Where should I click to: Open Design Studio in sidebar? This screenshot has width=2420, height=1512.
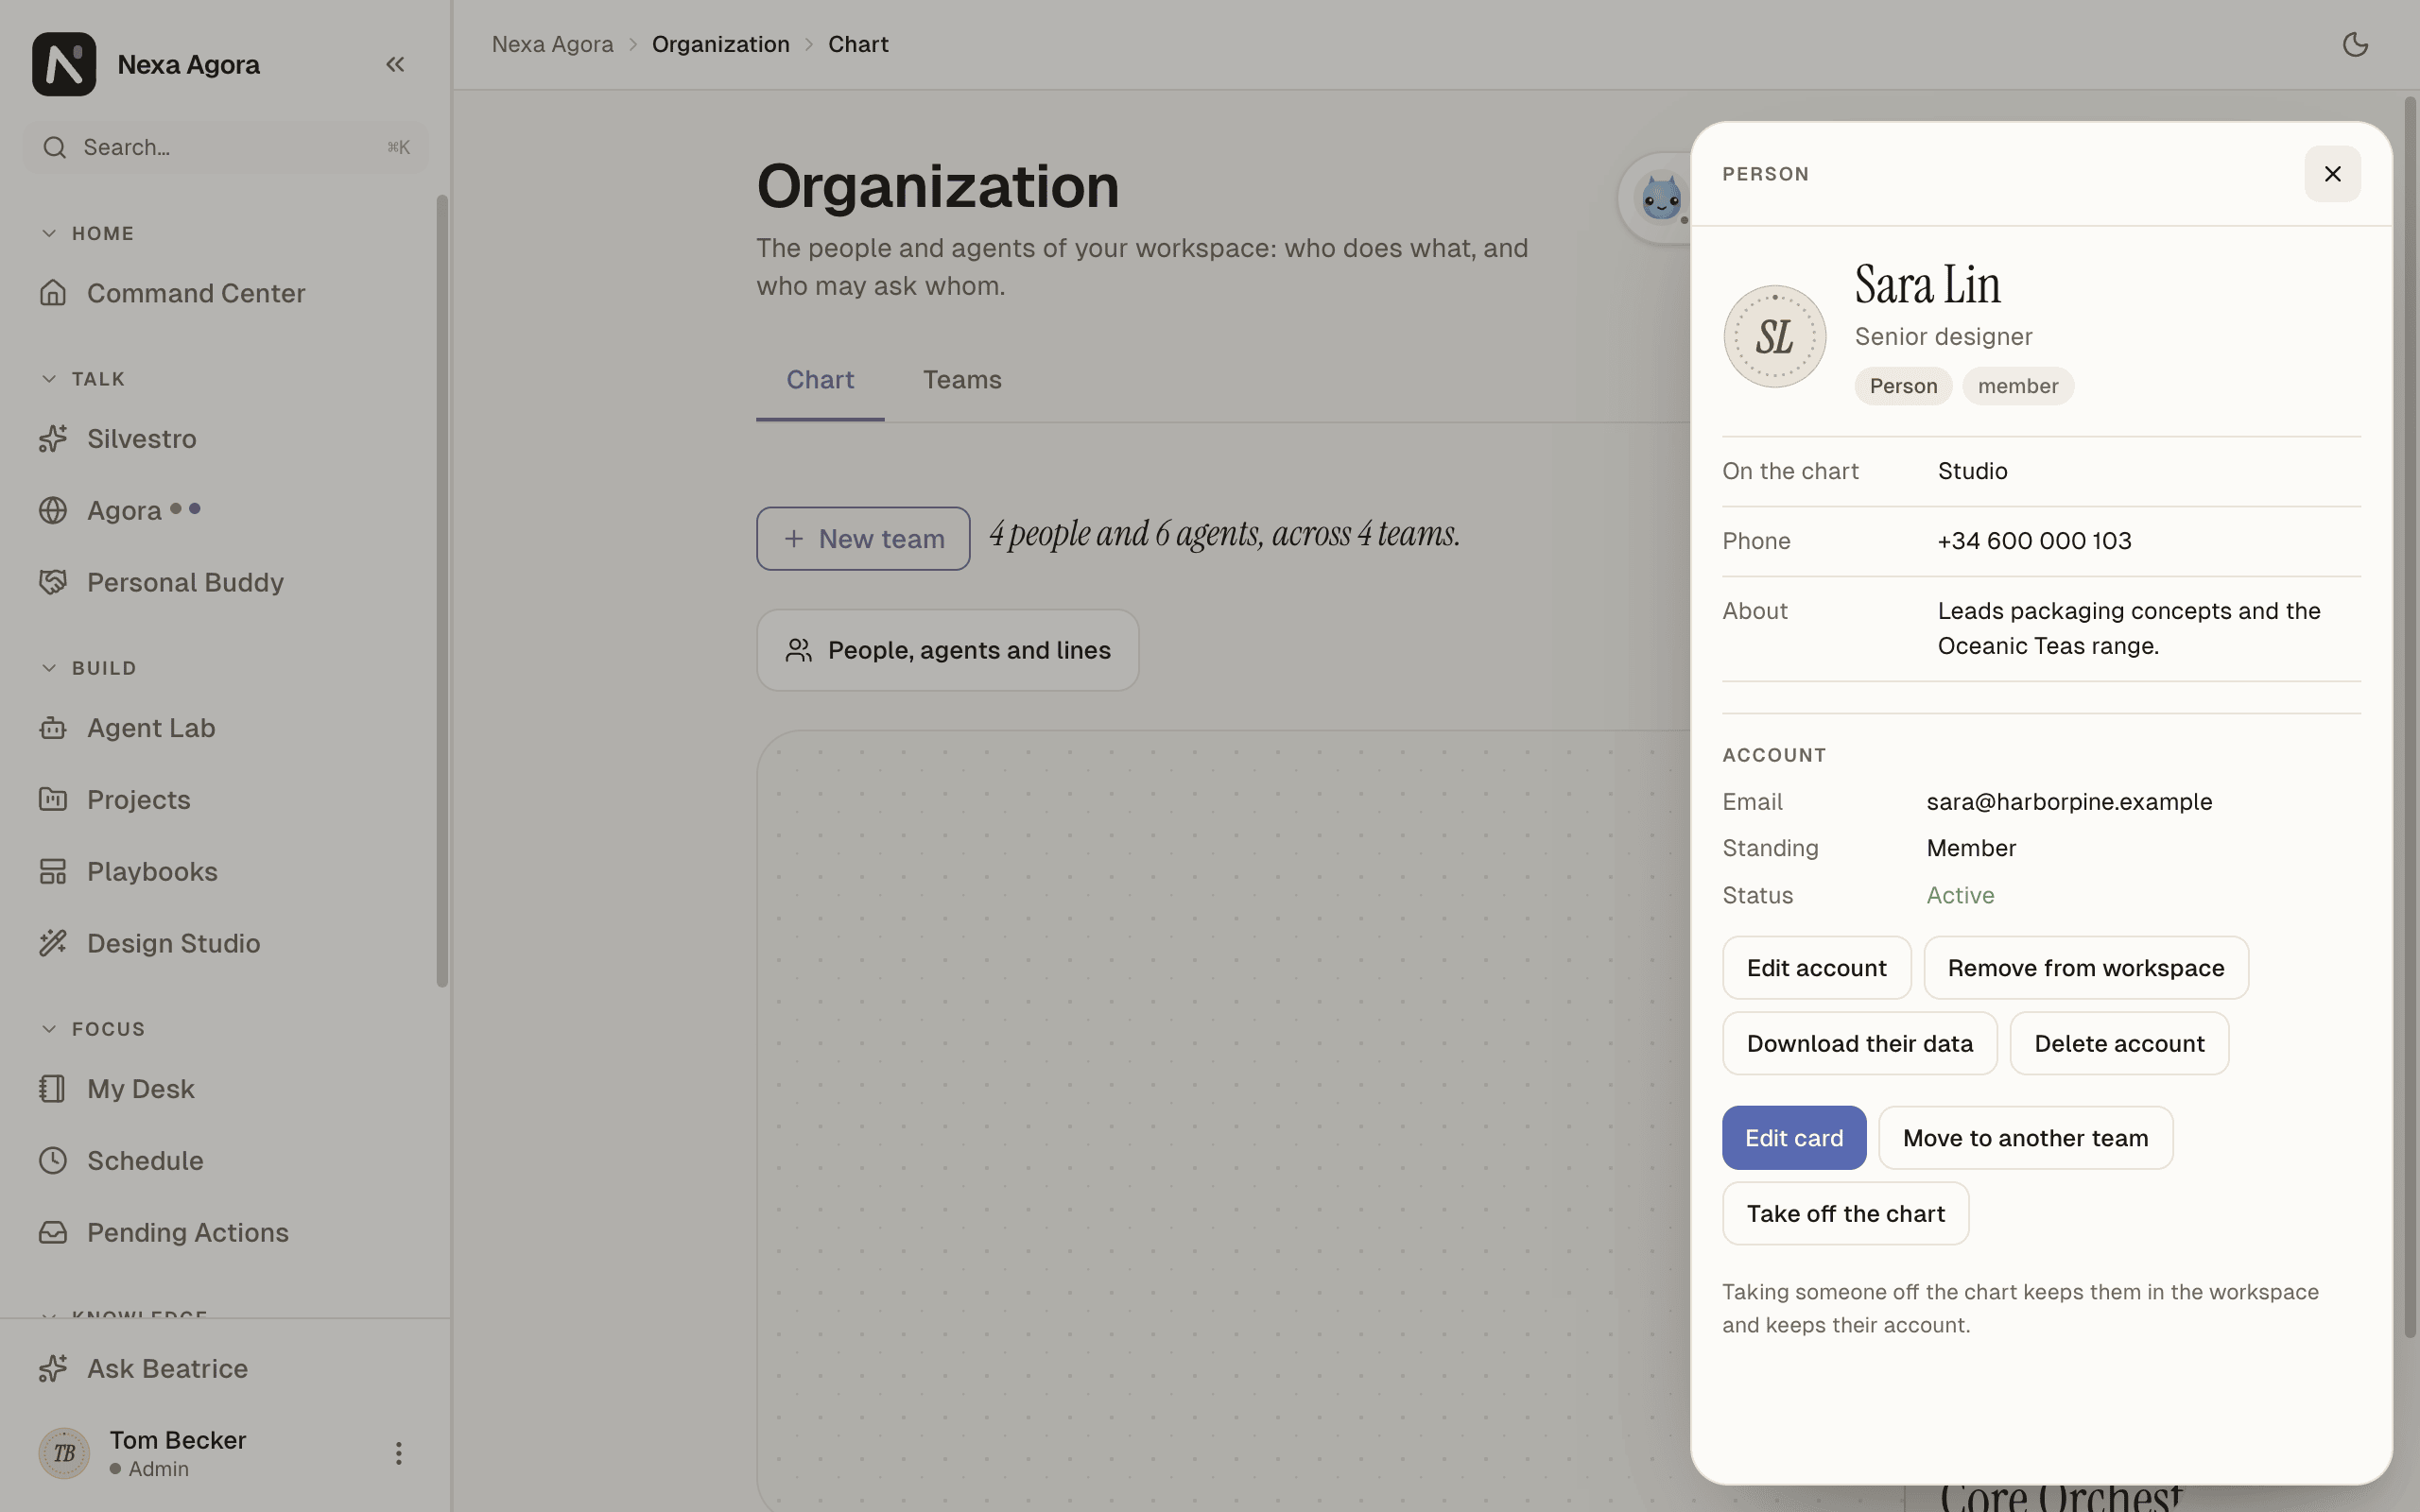pyautogui.click(x=225, y=943)
